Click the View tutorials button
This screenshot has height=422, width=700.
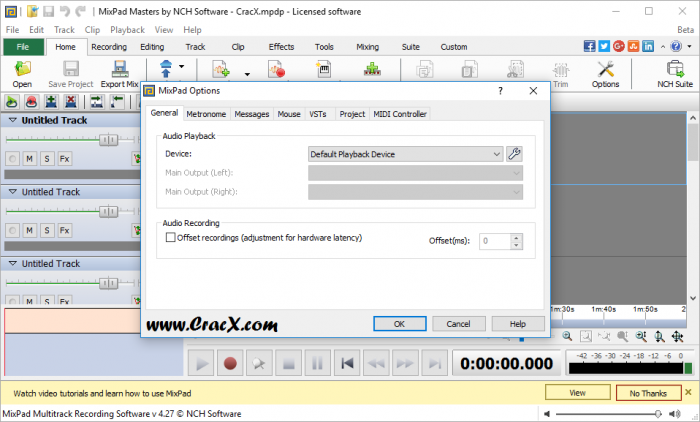pyautogui.click(x=578, y=393)
